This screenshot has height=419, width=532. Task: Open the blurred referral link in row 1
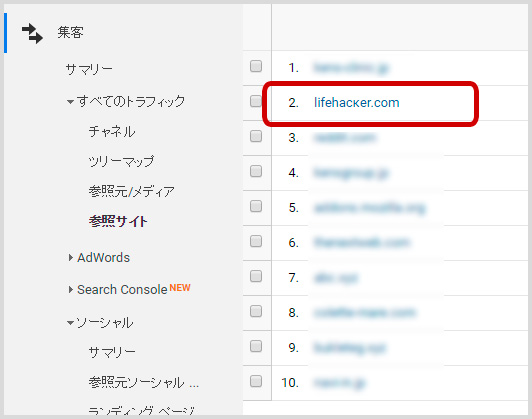pyautogui.click(x=351, y=68)
